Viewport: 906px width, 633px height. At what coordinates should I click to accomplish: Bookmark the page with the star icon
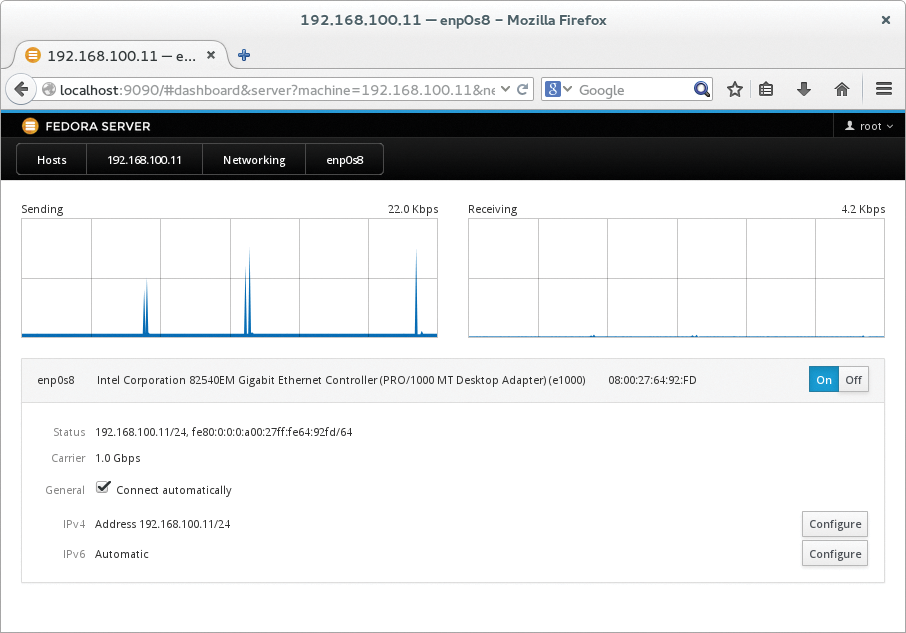point(735,89)
